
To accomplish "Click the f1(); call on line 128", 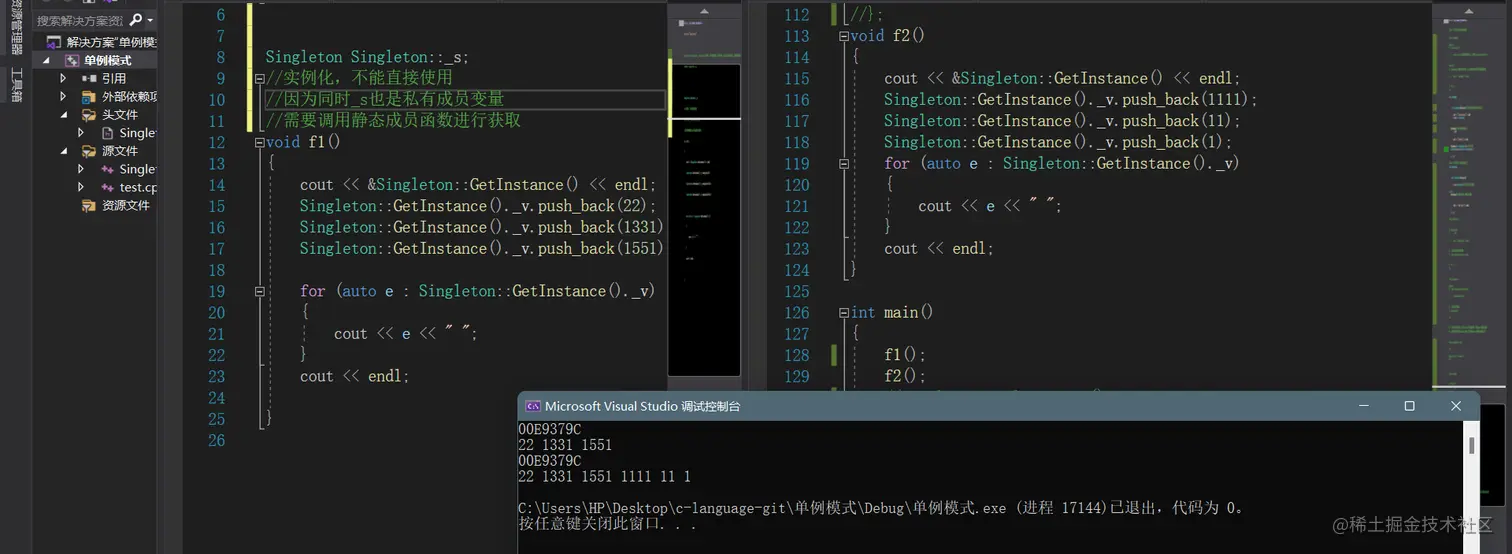I will pyautogui.click(x=905, y=355).
